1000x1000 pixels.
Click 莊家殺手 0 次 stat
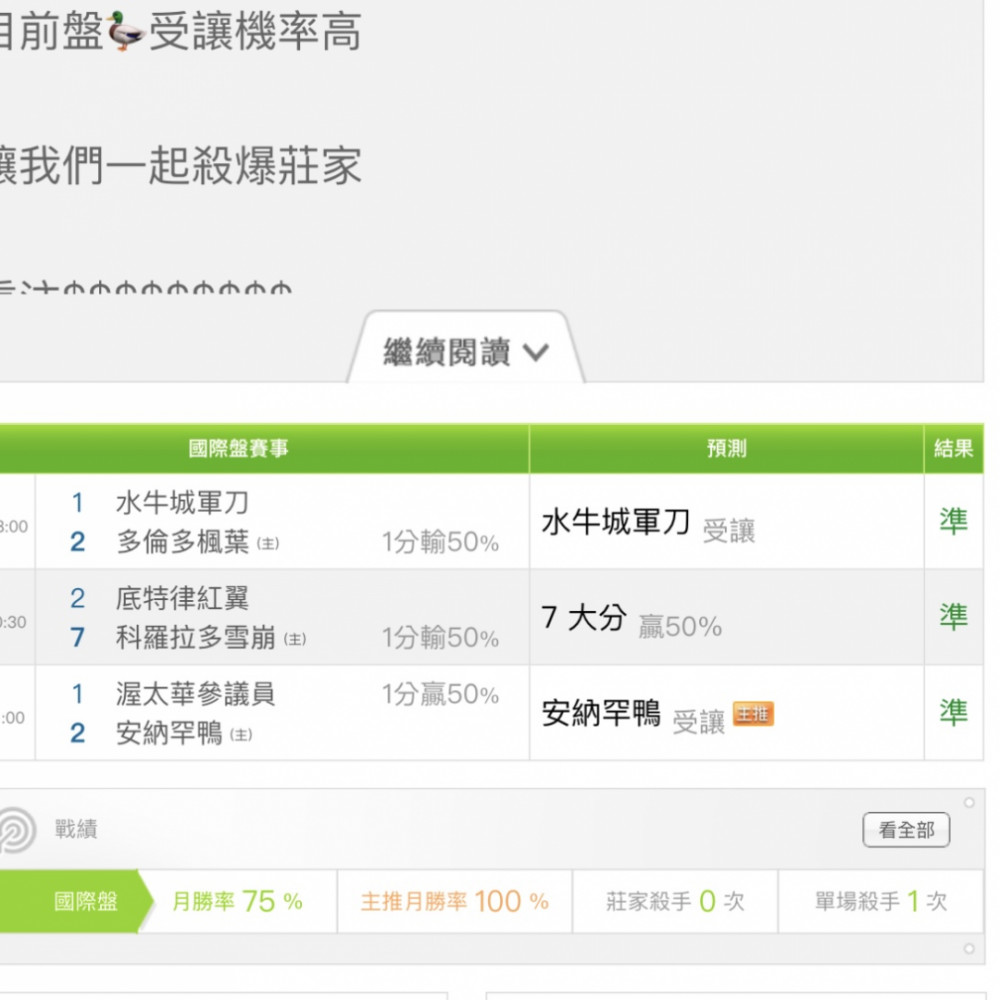[675, 901]
